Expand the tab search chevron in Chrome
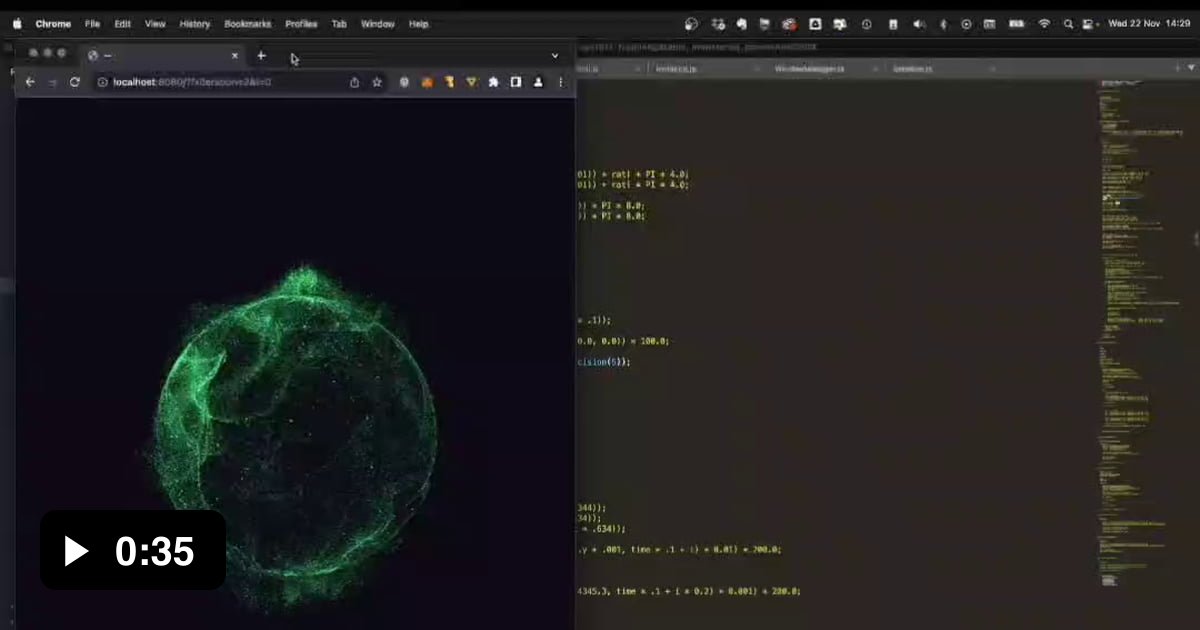1200x630 pixels. point(555,56)
